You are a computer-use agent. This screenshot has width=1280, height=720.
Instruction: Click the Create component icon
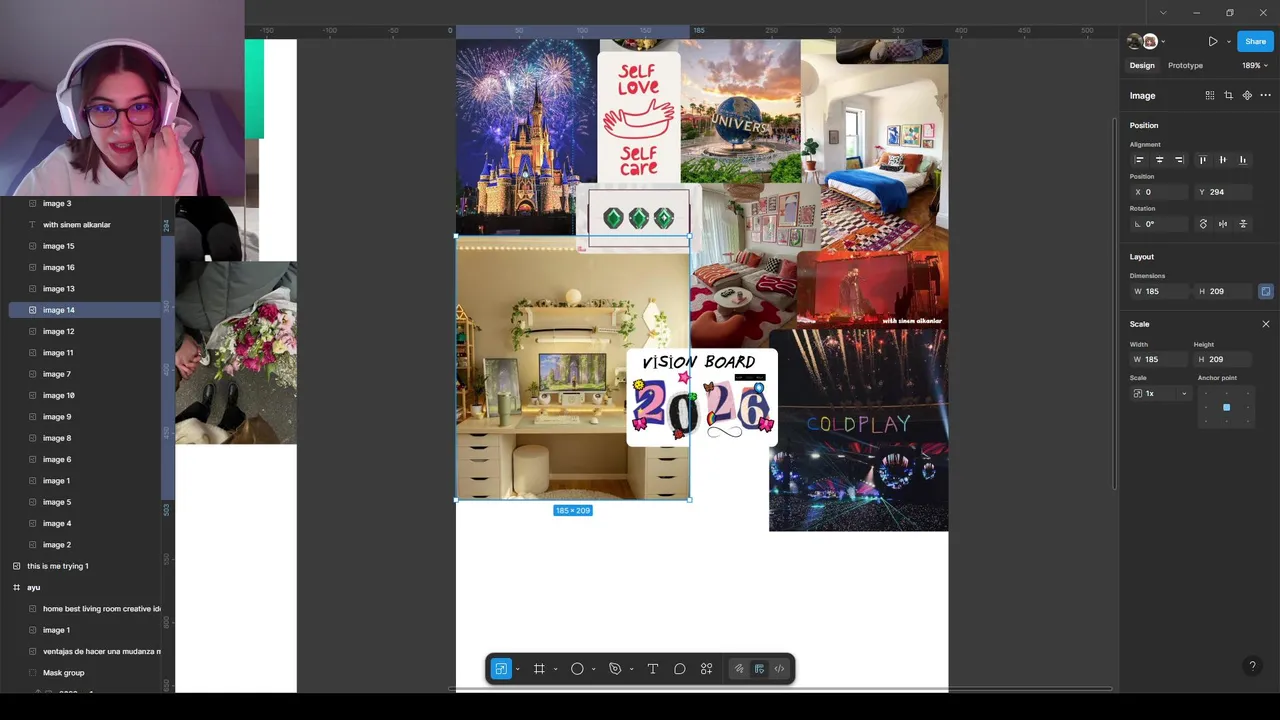1247,96
